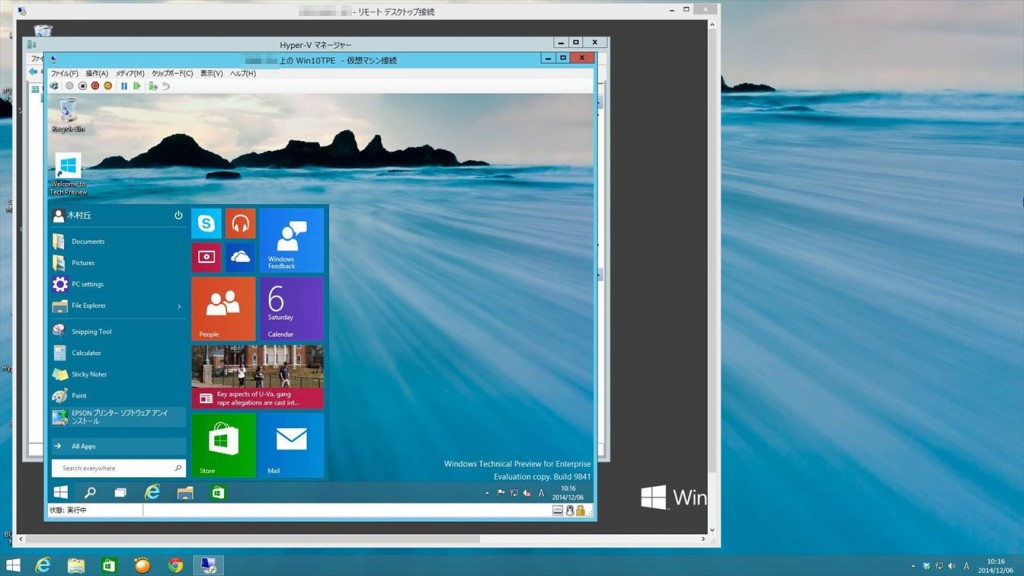Image resolution: width=1024 pixels, height=576 pixels.
Task: Open the Store tile
Action: click(223, 445)
